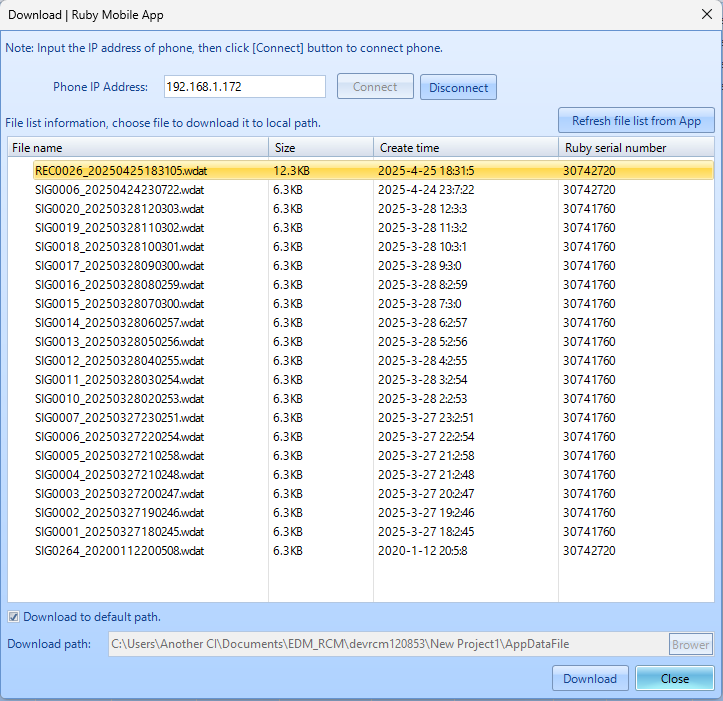Image resolution: width=723 pixels, height=701 pixels.
Task: Sort by Ruby serial number header
Action: click(636, 148)
